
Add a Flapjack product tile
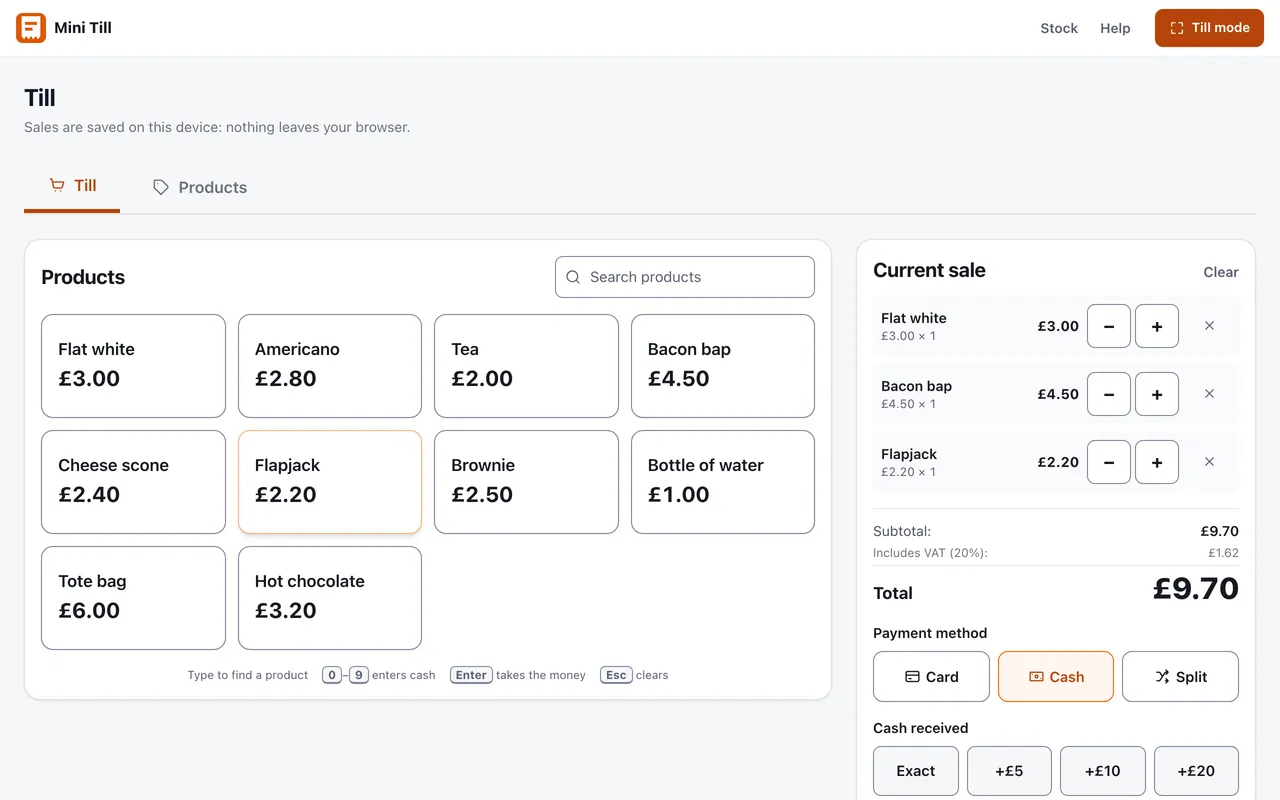point(330,482)
